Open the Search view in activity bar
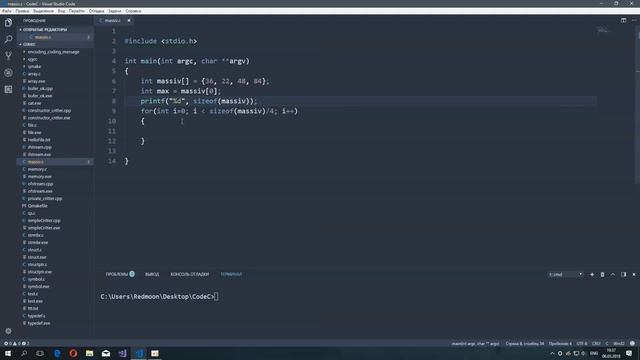Viewport: 640px width, 360px height. [x=8, y=39]
